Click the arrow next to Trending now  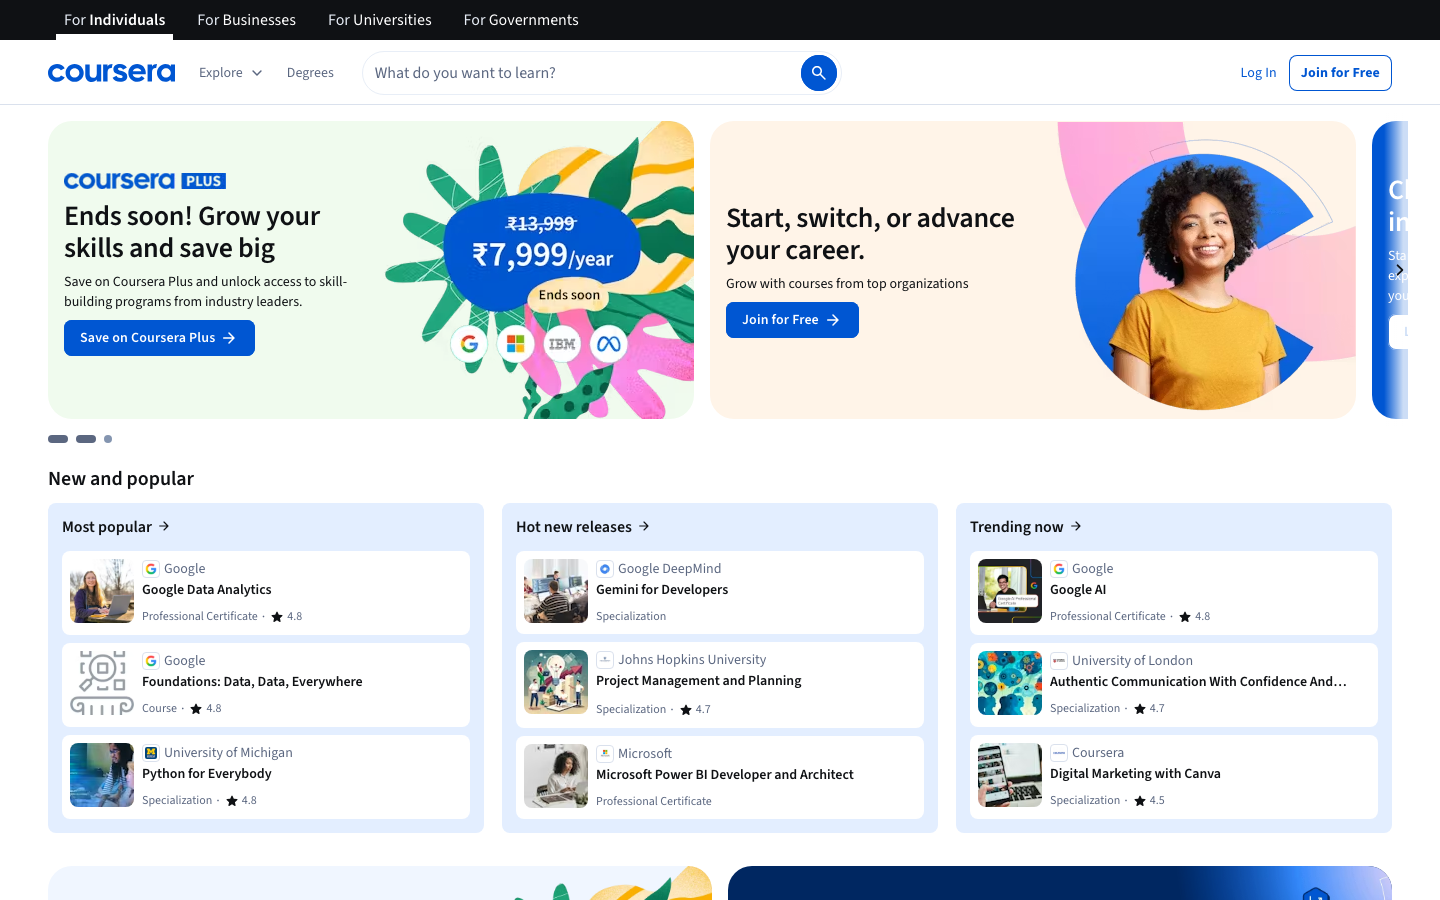[1076, 526]
